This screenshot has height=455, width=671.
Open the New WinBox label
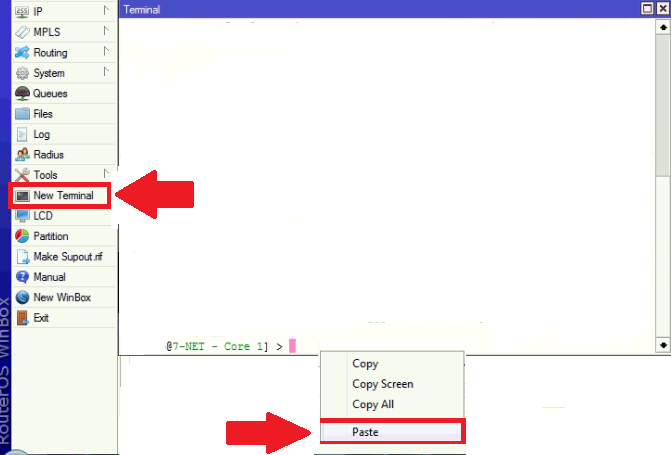tap(62, 297)
